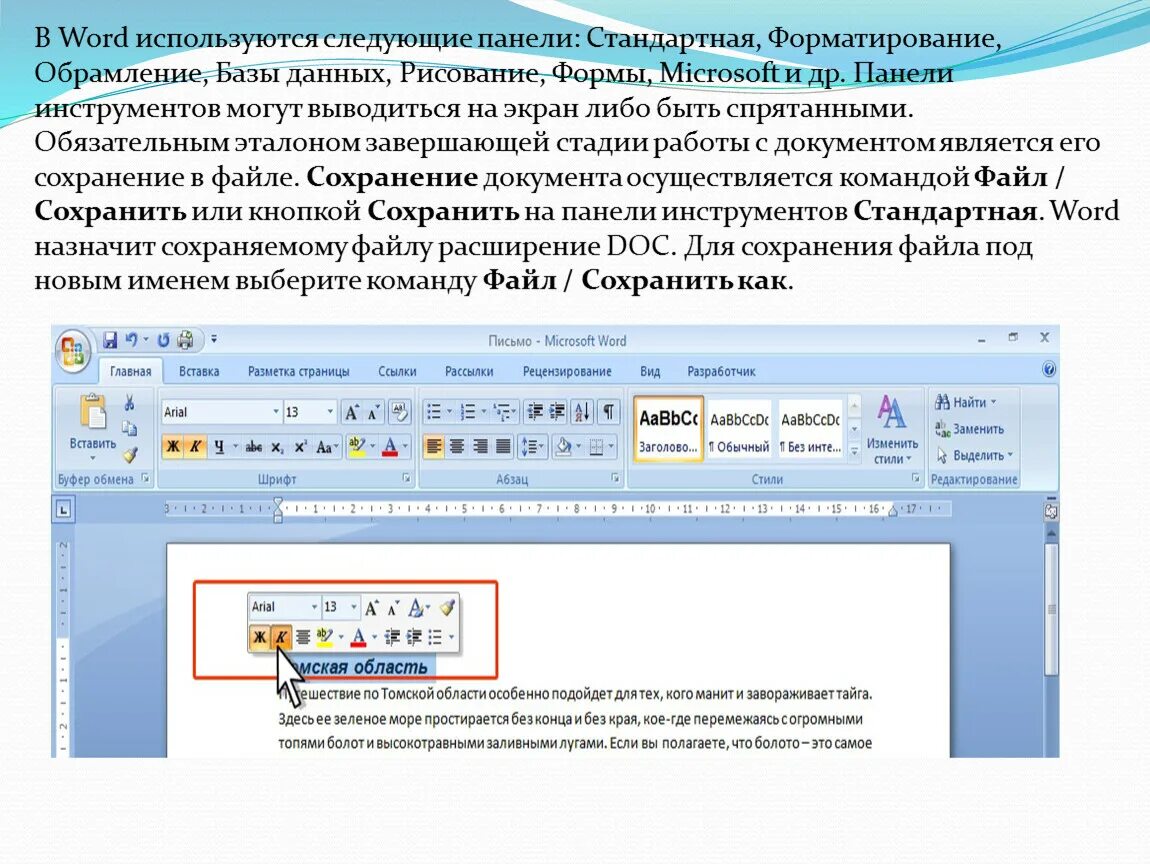Click the Заменить button
The image size is (1150, 864).
[x=970, y=429]
